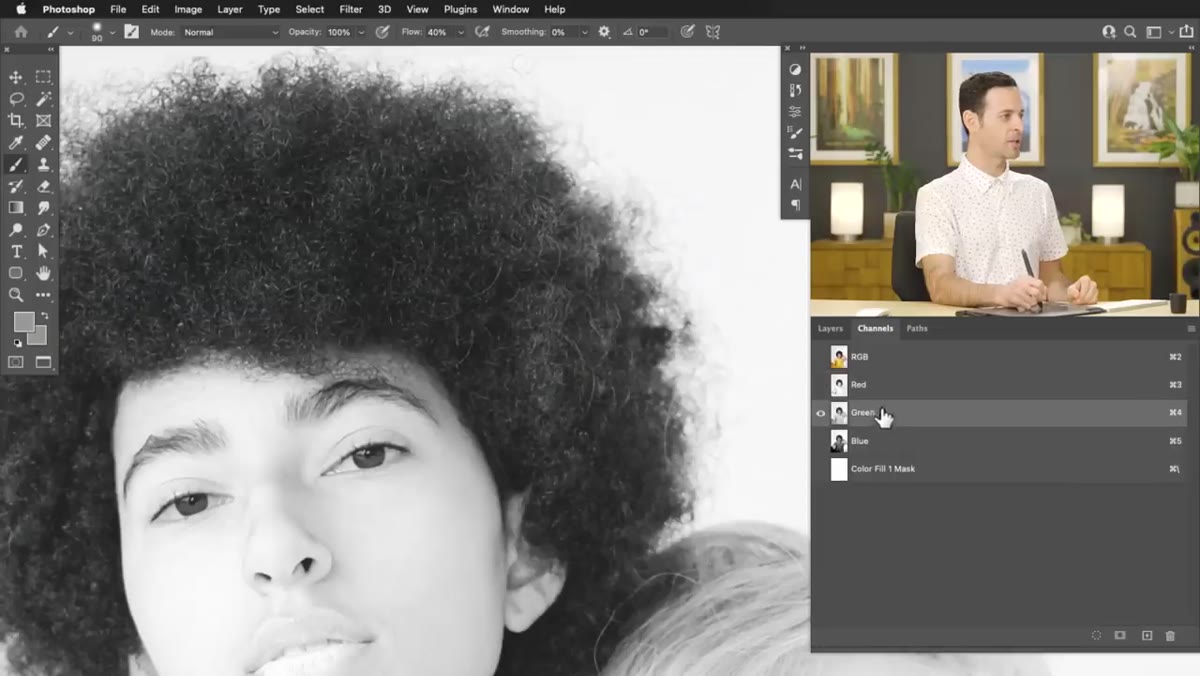Viewport: 1200px width, 676px height.
Task: Toggle pressure for opacity button
Action: point(382,32)
